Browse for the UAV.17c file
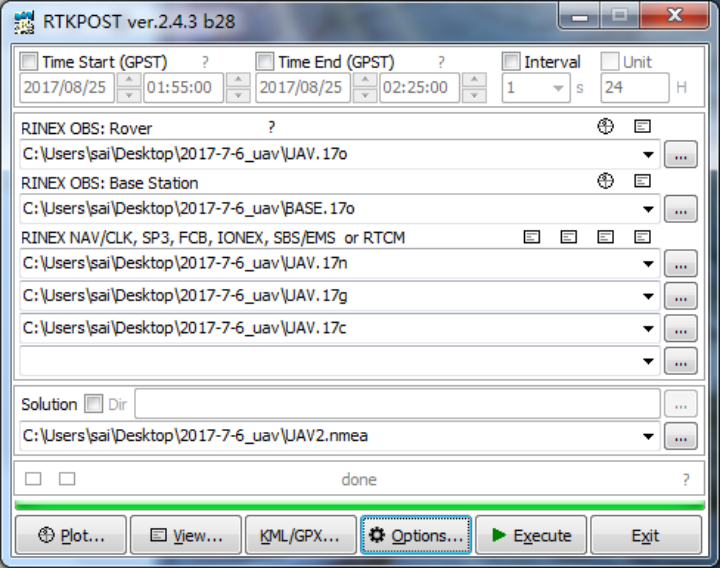The height and width of the screenshot is (568, 720). tap(681, 328)
